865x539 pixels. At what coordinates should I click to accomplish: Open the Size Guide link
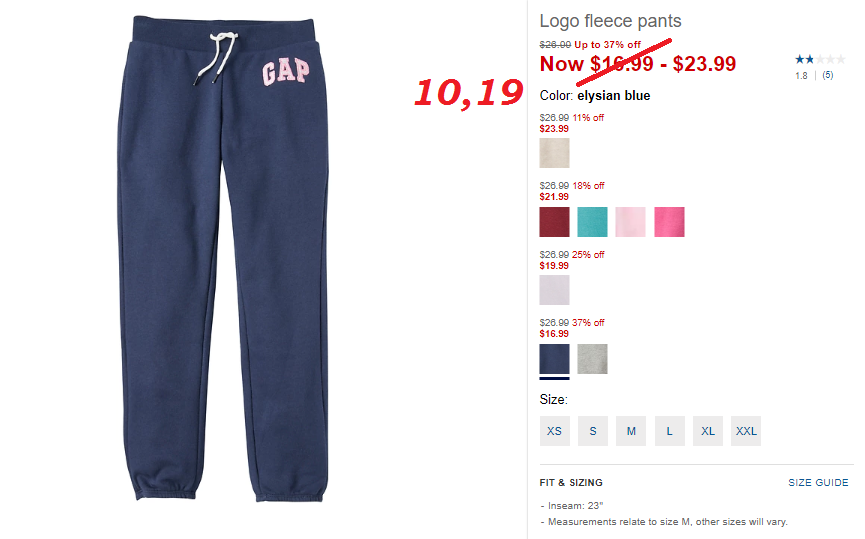tap(818, 483)
